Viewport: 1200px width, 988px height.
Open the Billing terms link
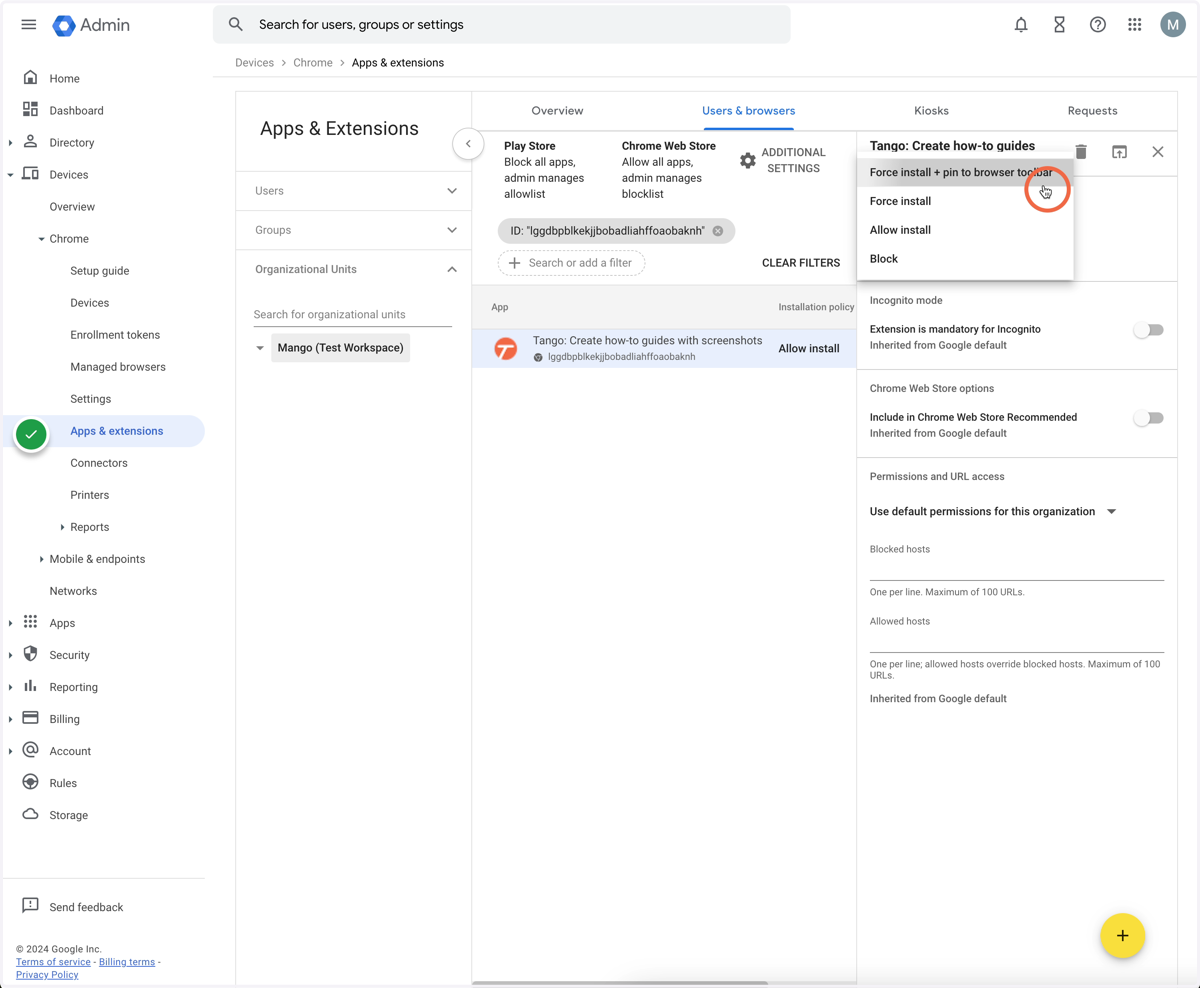127,962
